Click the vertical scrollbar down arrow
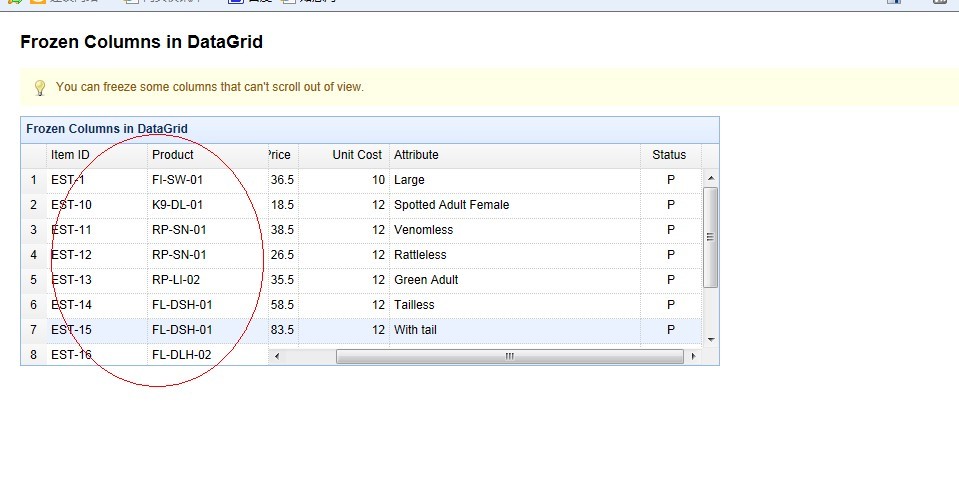The width and height of the screenshot is (959, 485). [x=711, y=340]
